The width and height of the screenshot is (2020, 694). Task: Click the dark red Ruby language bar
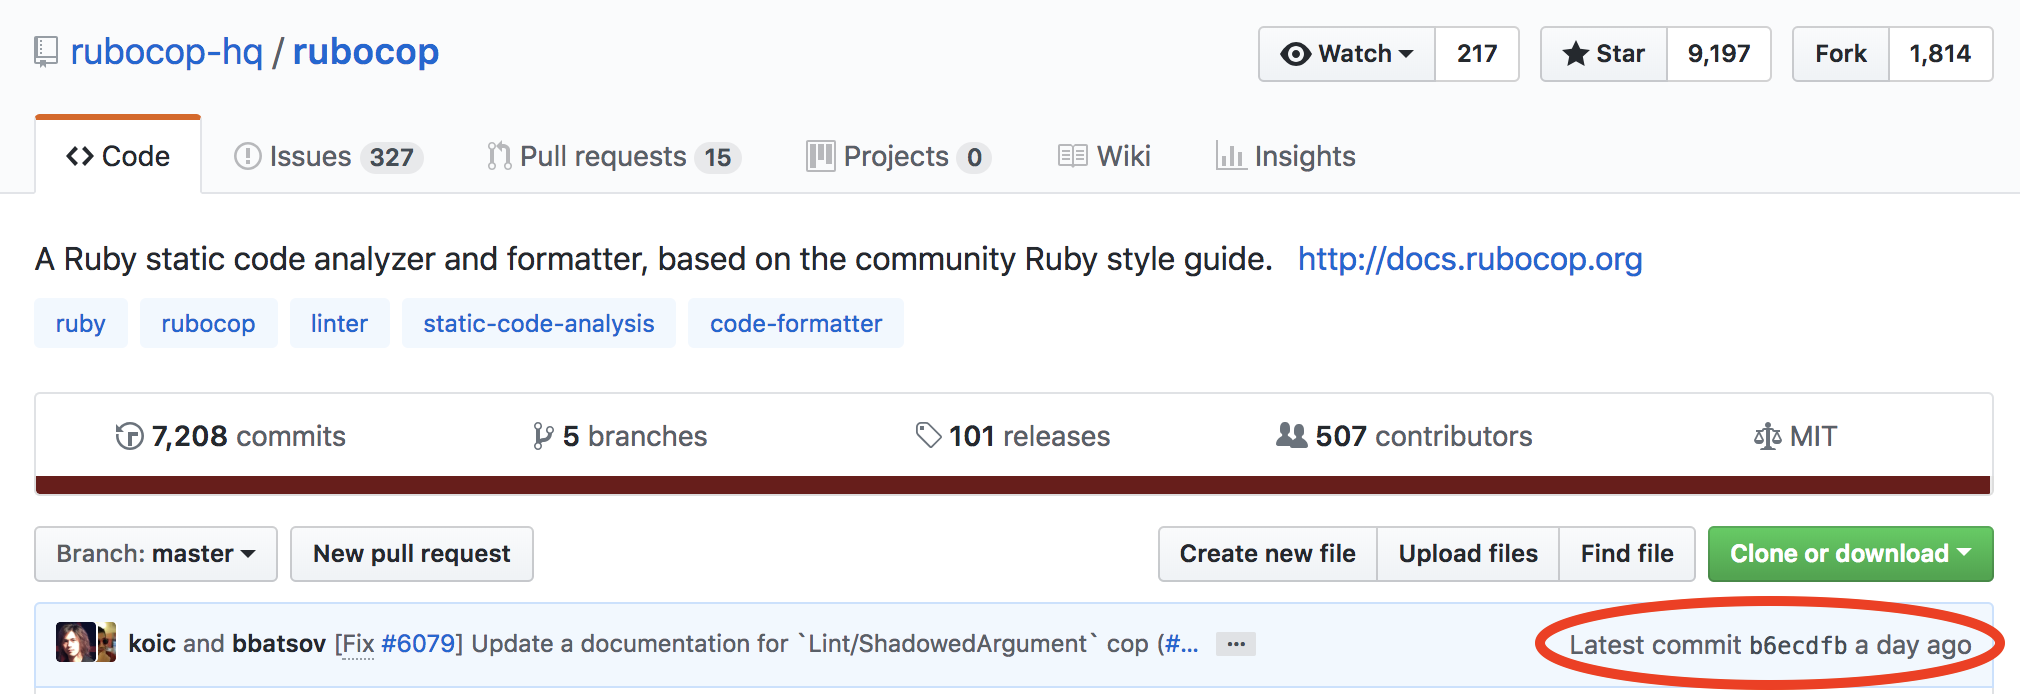[1013, 485]
